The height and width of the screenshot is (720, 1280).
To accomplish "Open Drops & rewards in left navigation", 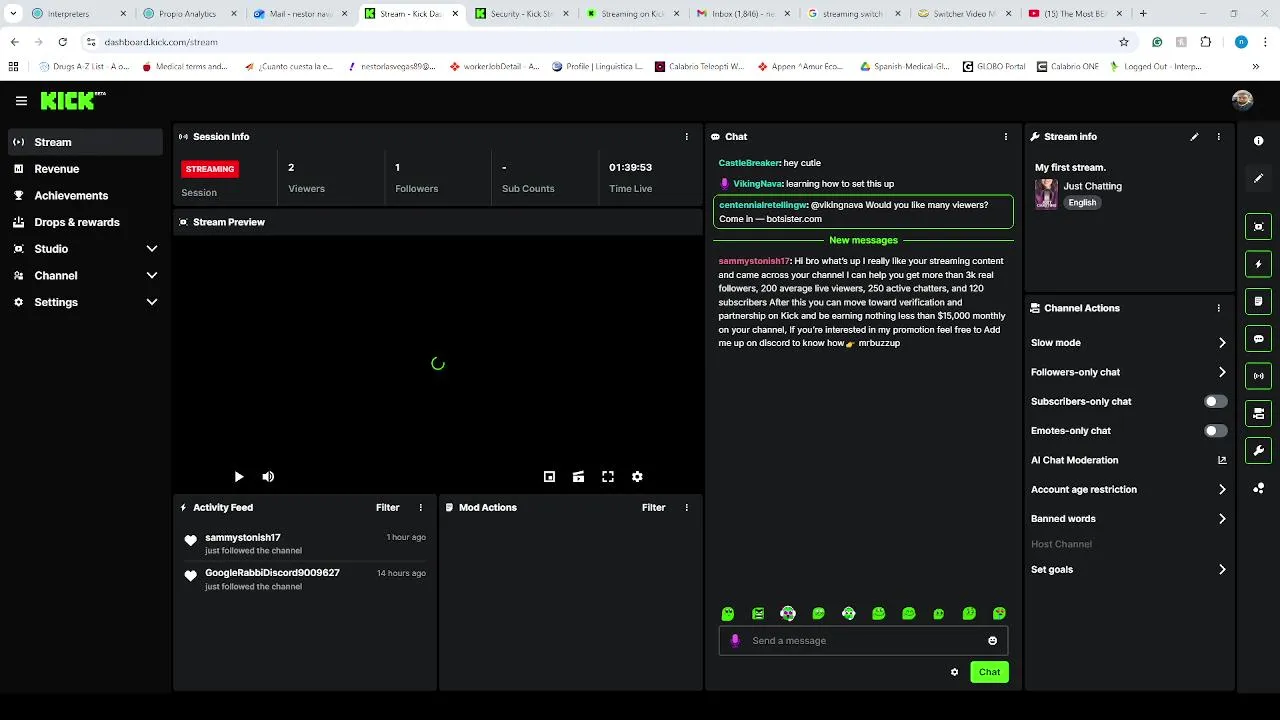I will pos(85,222).
